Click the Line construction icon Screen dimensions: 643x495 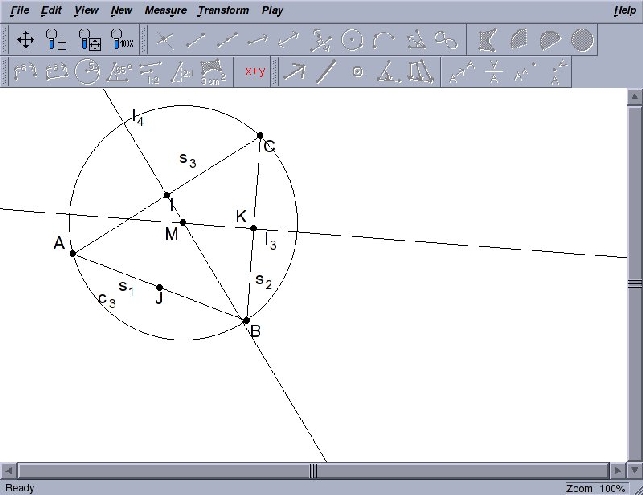(289, 41)
